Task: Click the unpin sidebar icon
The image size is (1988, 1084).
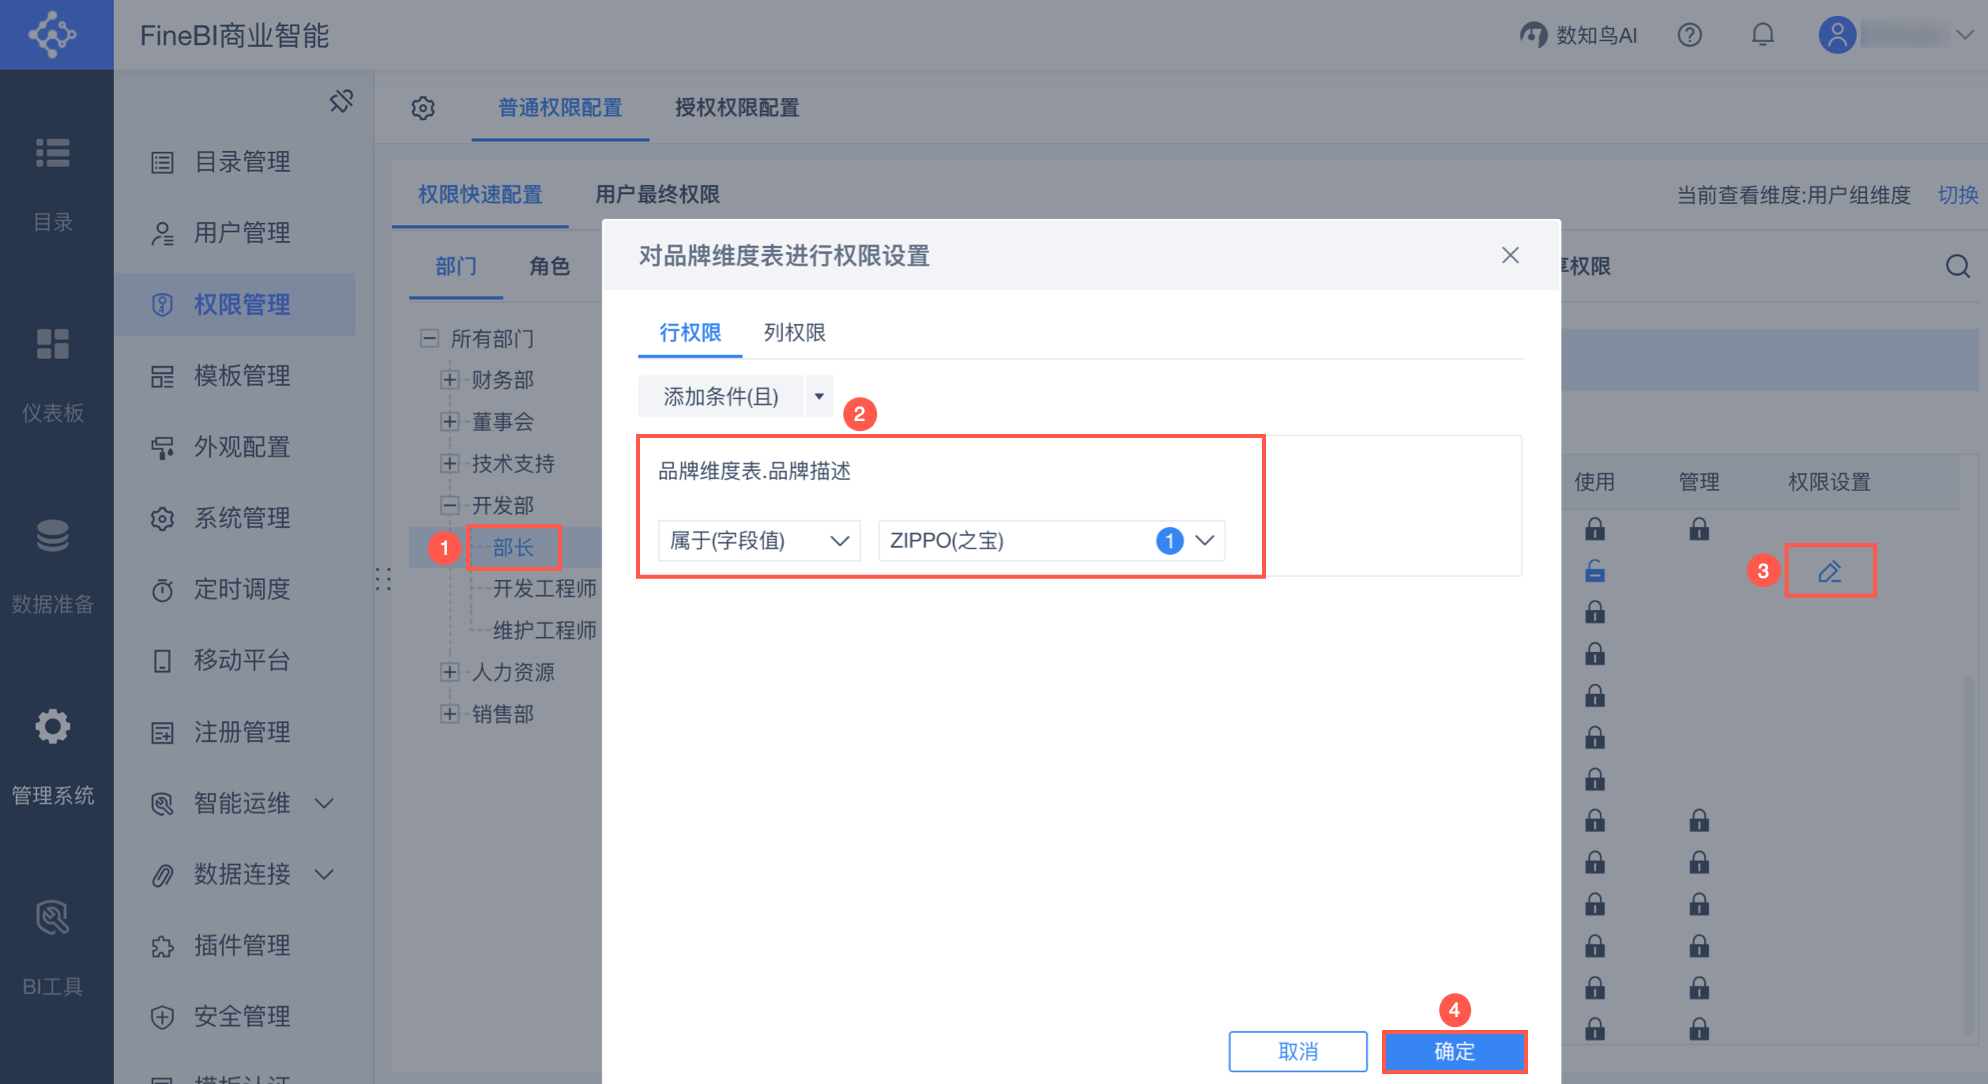Action: 341,101
